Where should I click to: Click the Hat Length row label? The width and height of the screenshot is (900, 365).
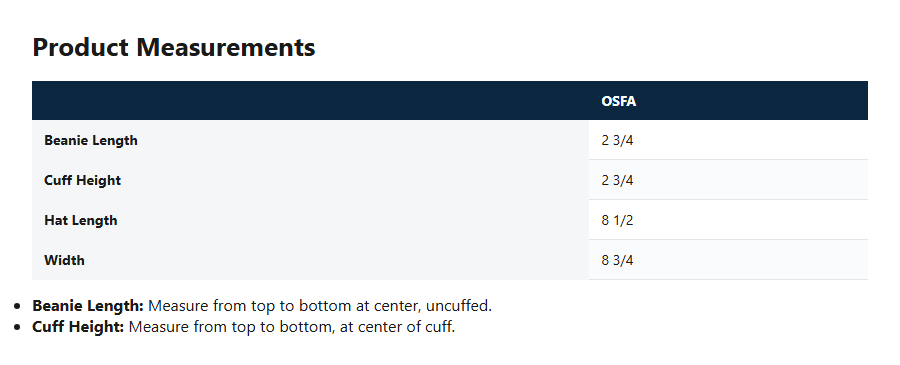[80, 220]
